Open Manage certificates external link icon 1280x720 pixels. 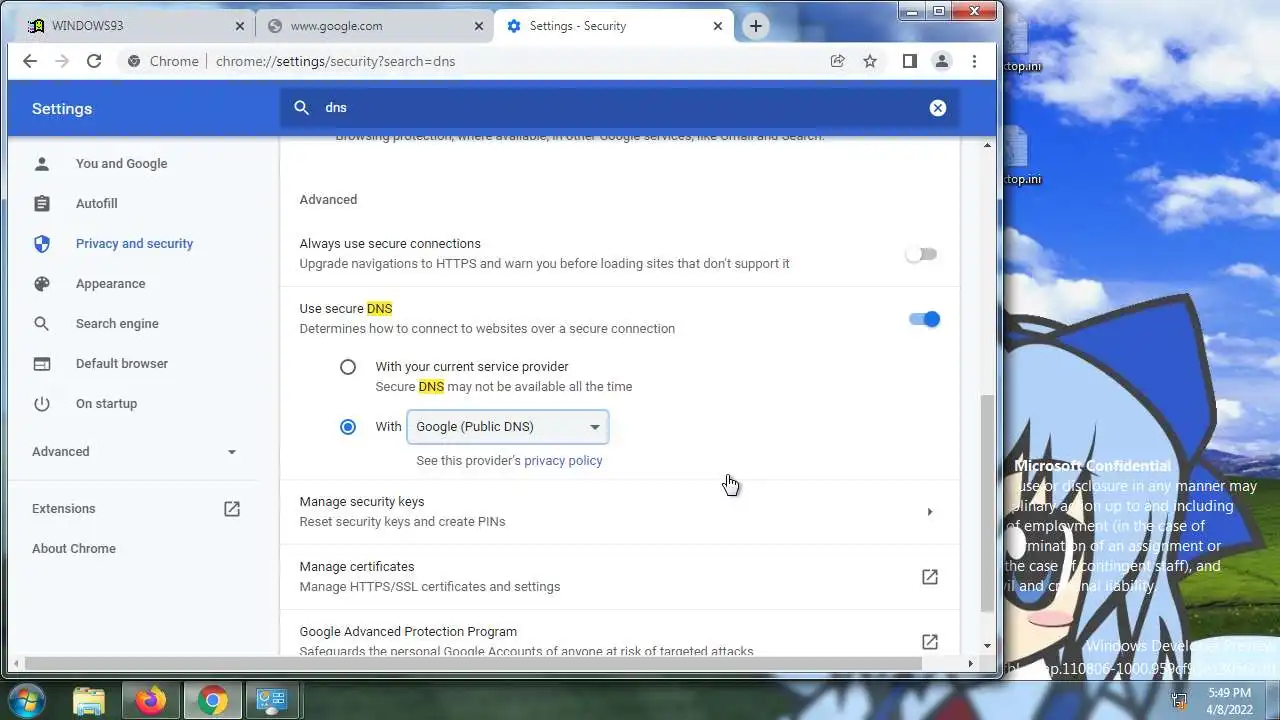[930, 577]
